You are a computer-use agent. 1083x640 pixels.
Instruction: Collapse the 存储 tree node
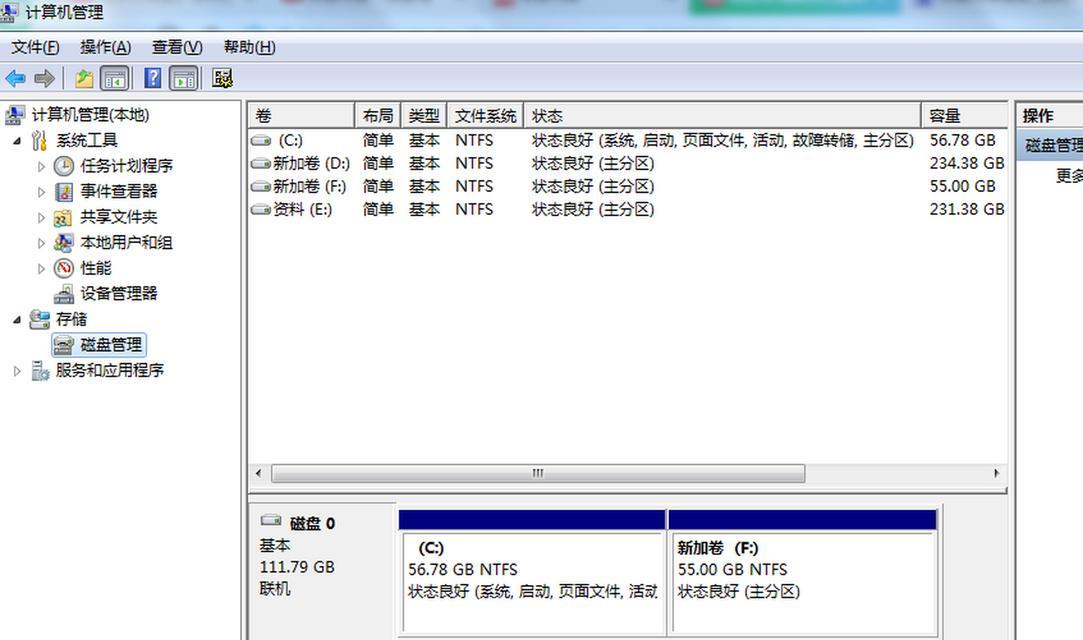17,320
